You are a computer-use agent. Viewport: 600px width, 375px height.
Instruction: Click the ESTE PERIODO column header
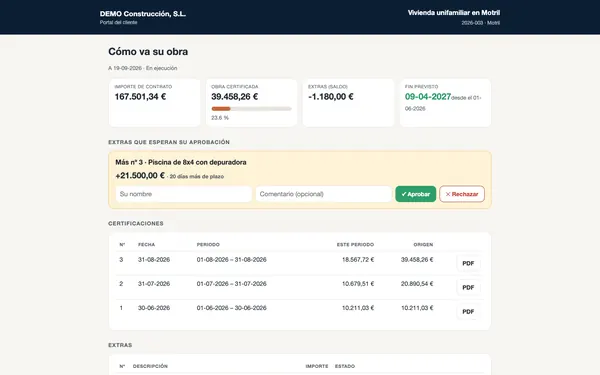(355, 245)
